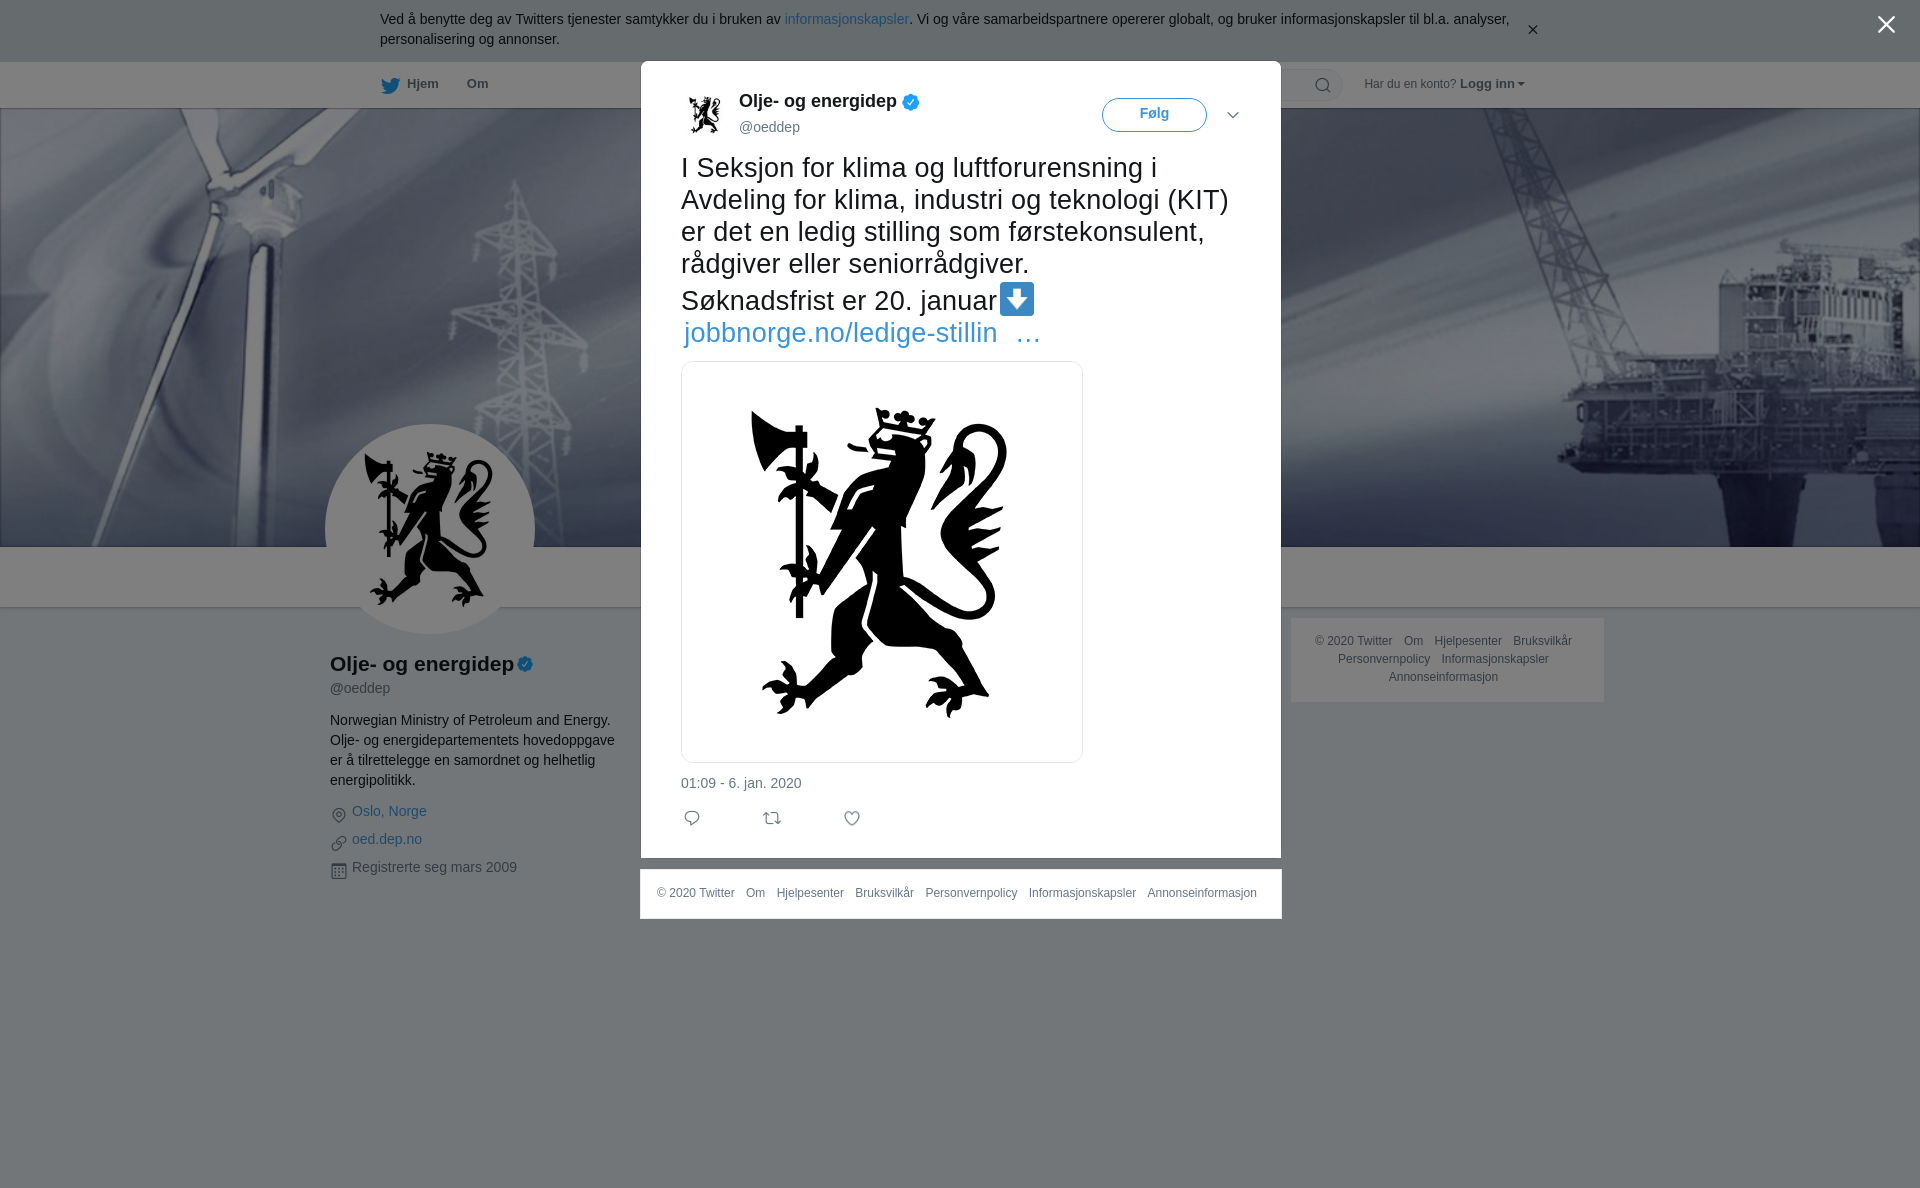This screenshot has width=1920, height=1188.
Task: Open the lion coat of arms image in tweet
Action: click(882, 562)
